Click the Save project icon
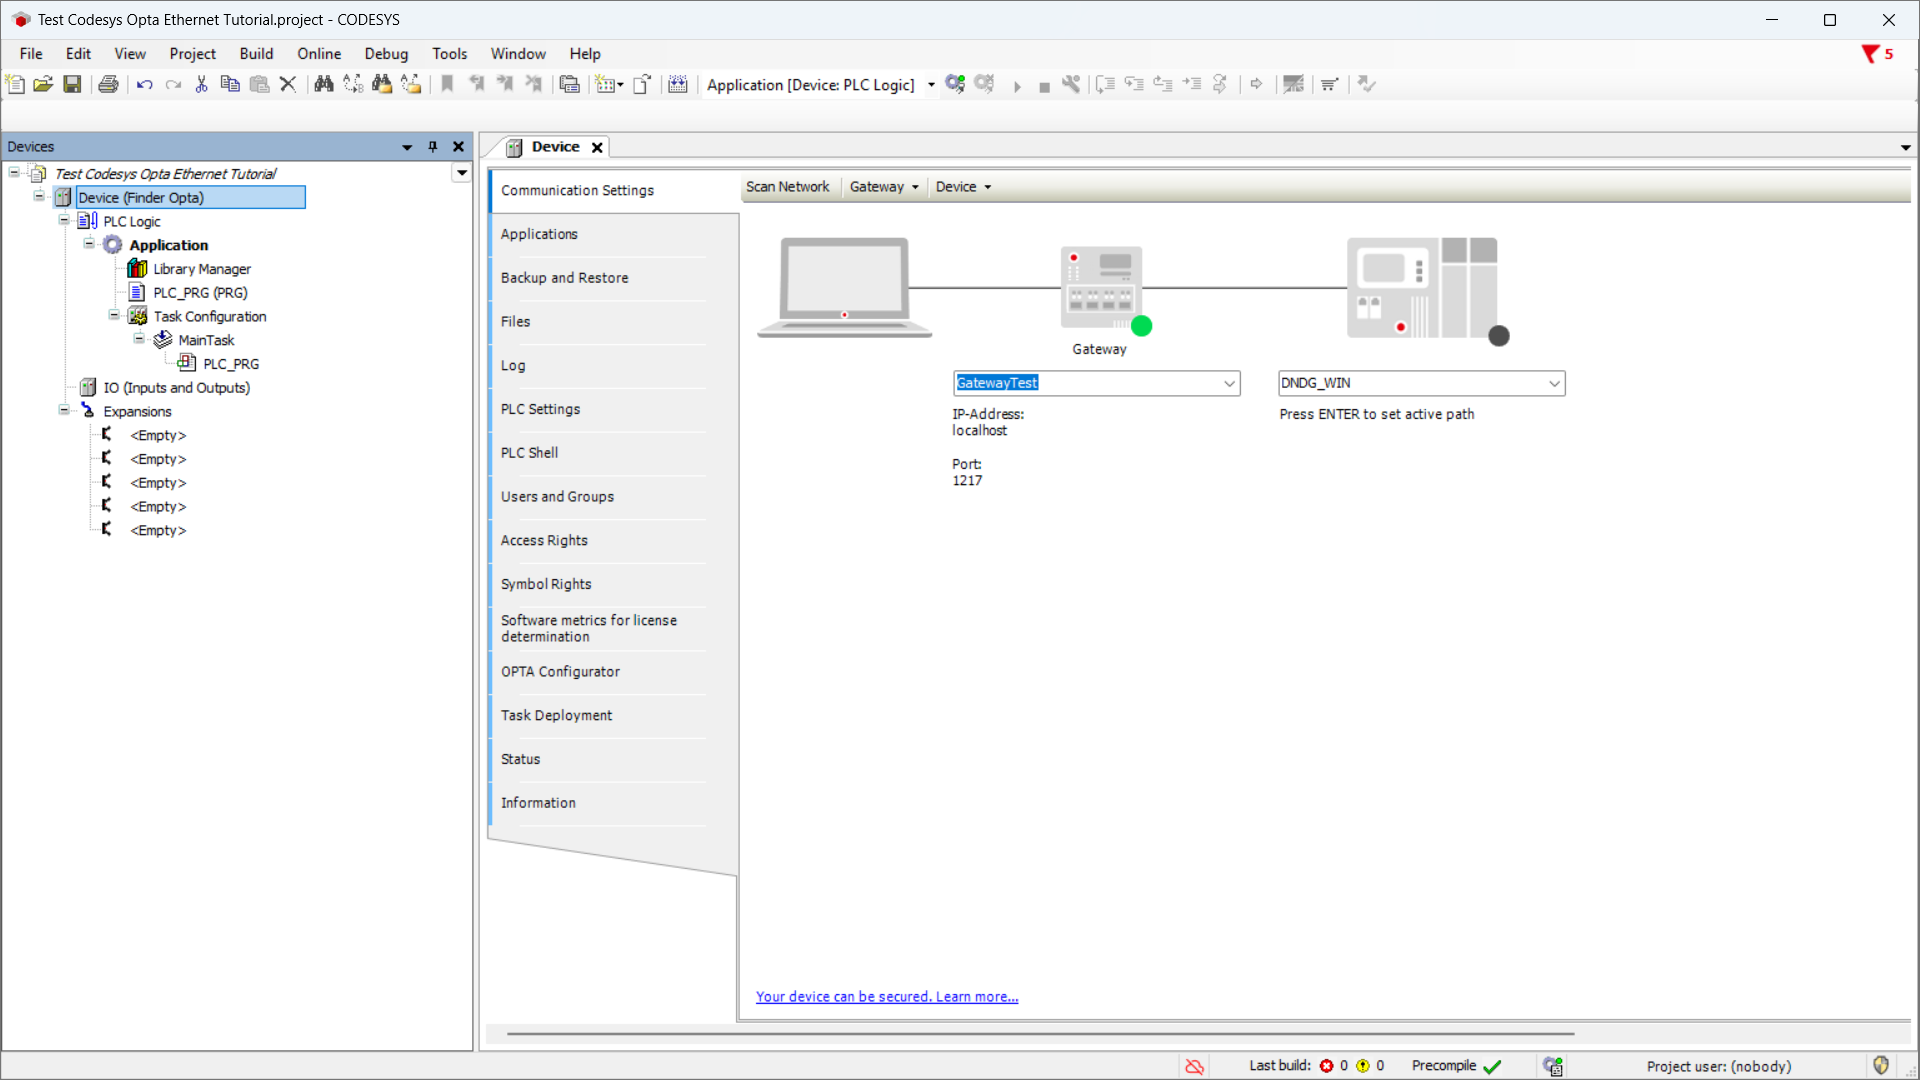1920x1080 pixels. tap(72, 85)
